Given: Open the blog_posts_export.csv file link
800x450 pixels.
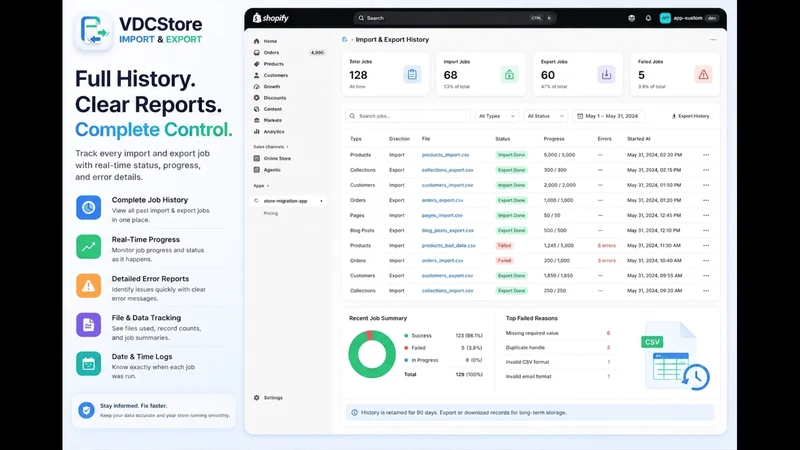Looking at the screenshot, I should click(447, 230).
